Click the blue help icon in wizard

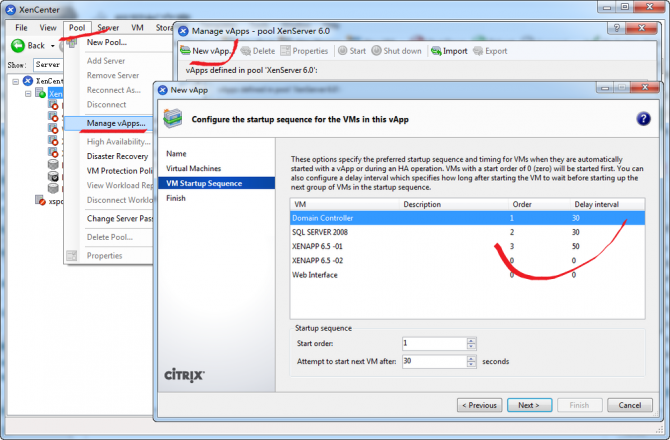click(x=644, y=119)
